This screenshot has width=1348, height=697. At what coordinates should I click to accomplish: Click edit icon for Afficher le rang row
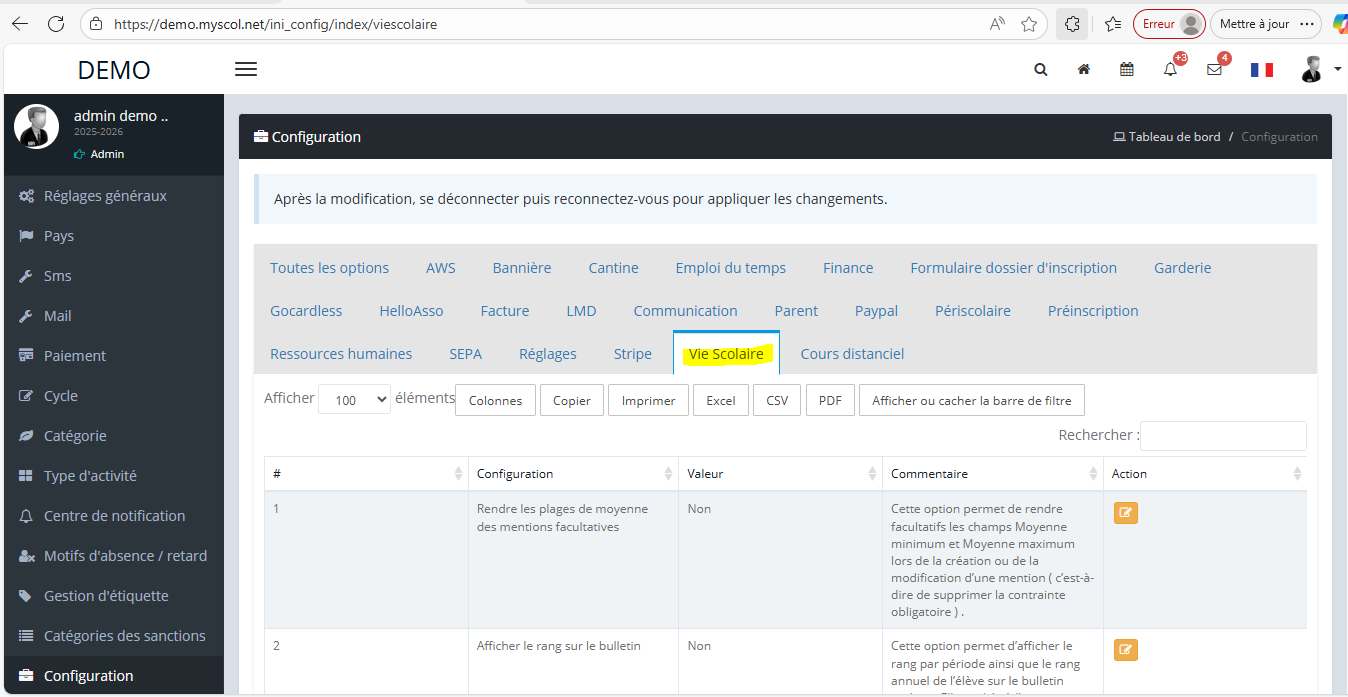pyautogui.click(x=1125, y=650)
